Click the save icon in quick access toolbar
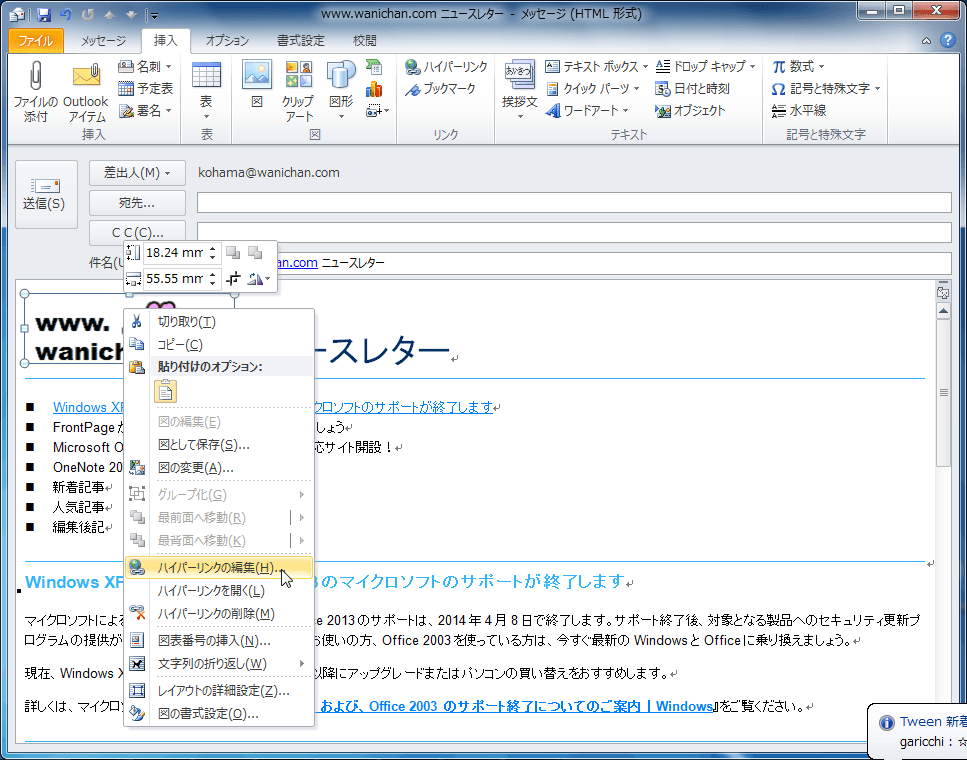Screen dimensions: 967x760 [43, 14]
